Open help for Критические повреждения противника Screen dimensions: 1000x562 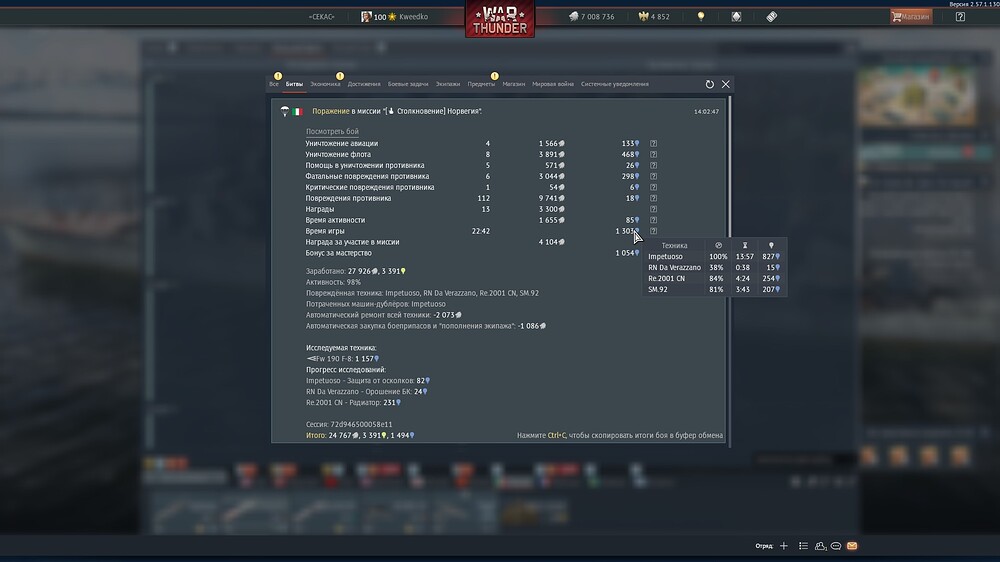click(x=653, y=188)
